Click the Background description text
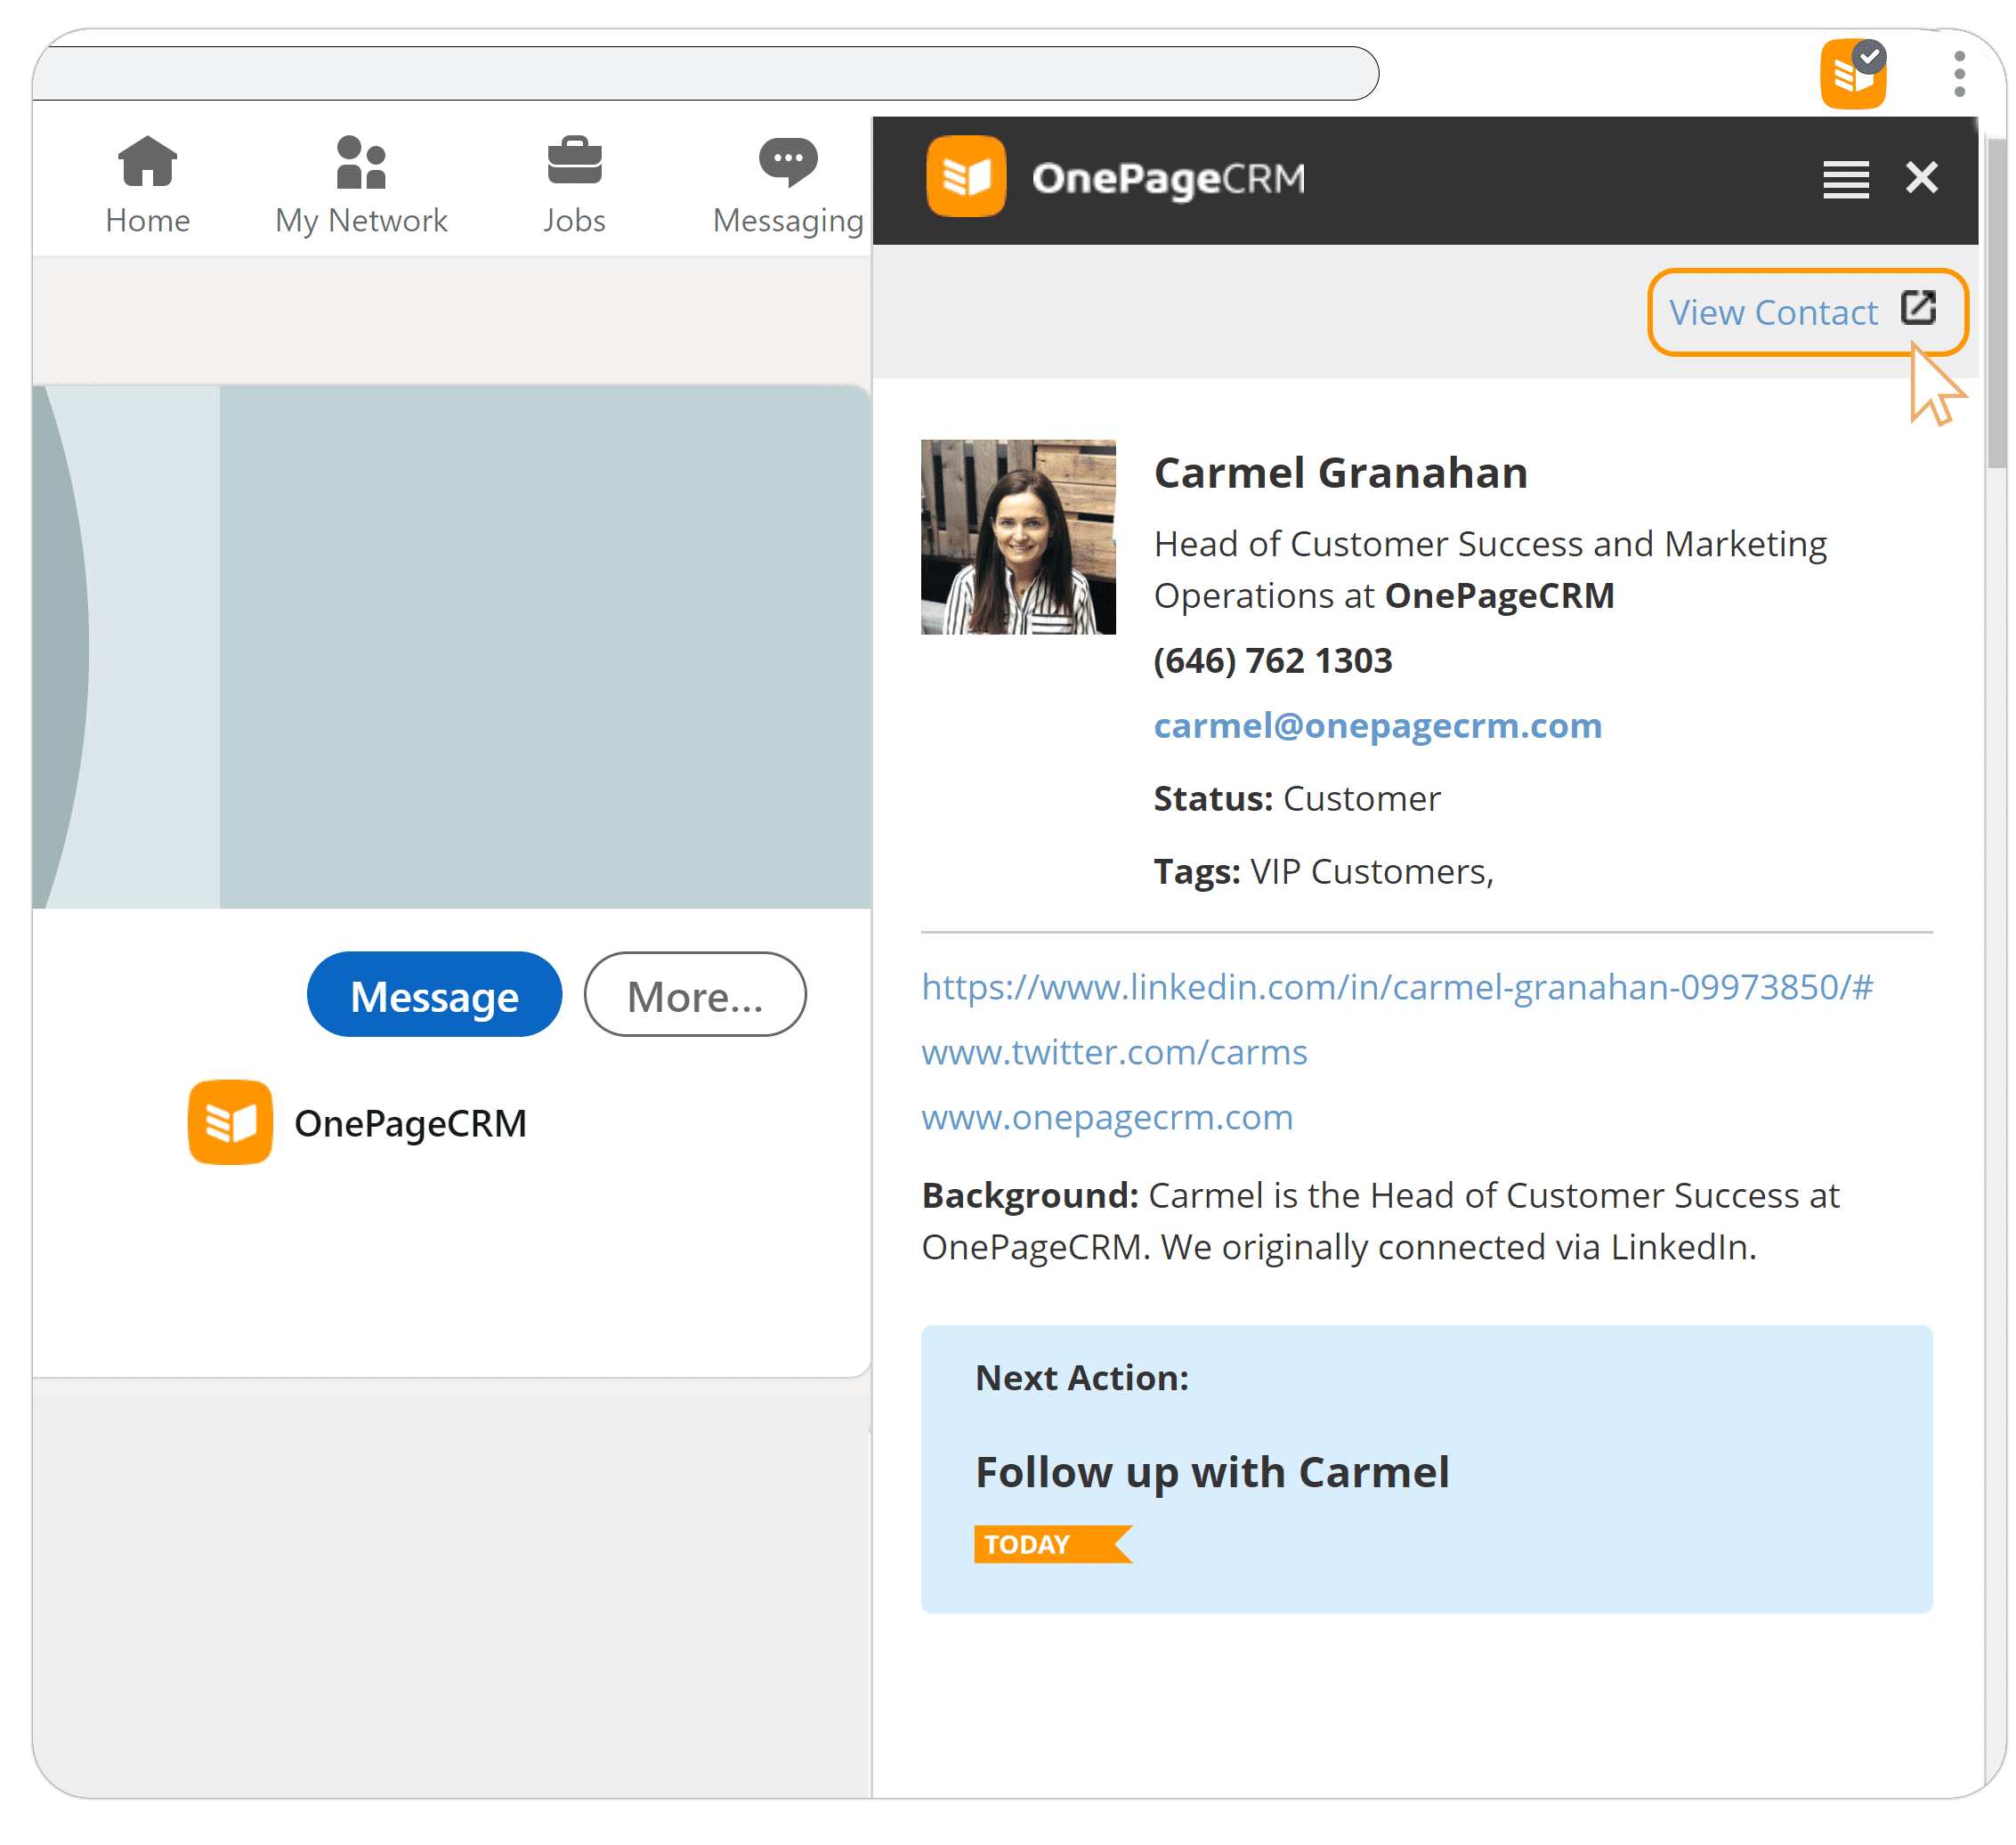Viewport: 2016px width, 1845px height. click(x=1380, y=1221)
